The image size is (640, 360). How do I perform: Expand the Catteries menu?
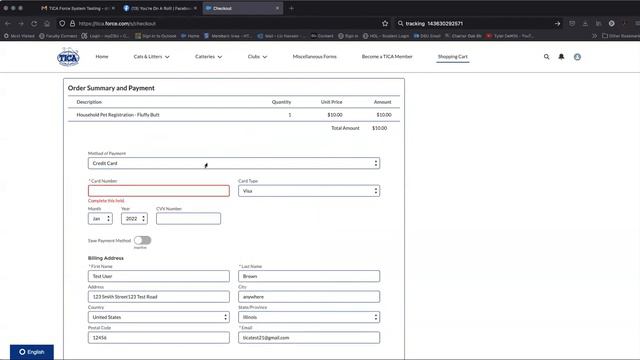(x=209, y=57)
